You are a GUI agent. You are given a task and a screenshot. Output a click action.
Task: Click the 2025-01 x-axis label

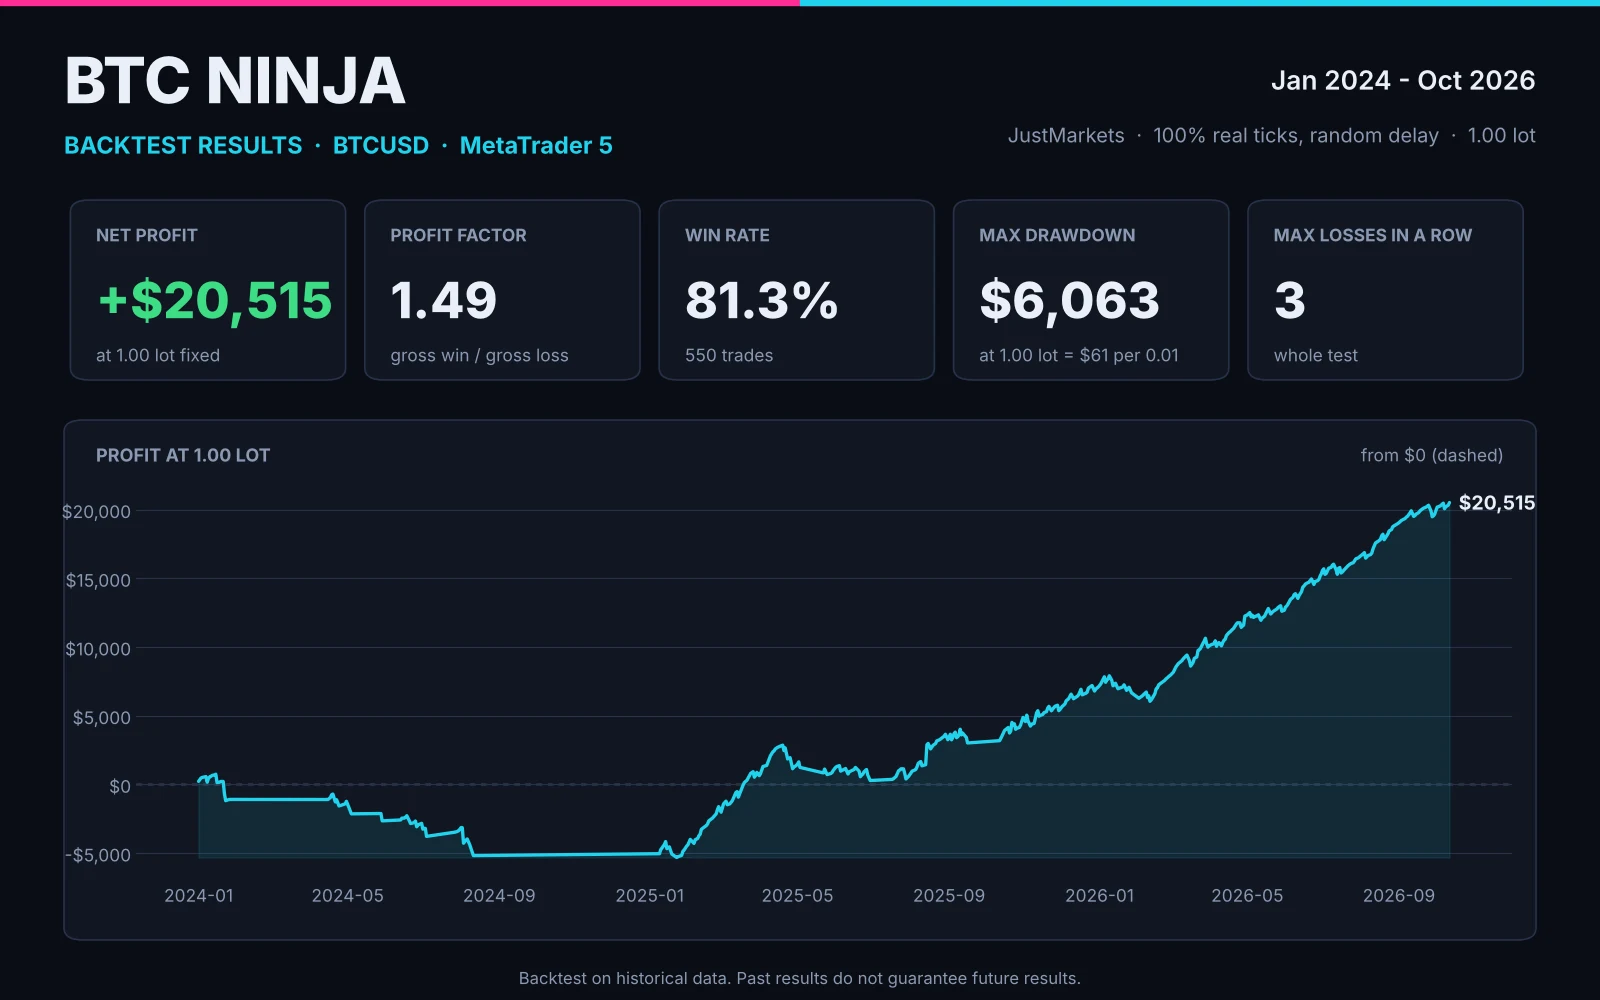(650, 896)
